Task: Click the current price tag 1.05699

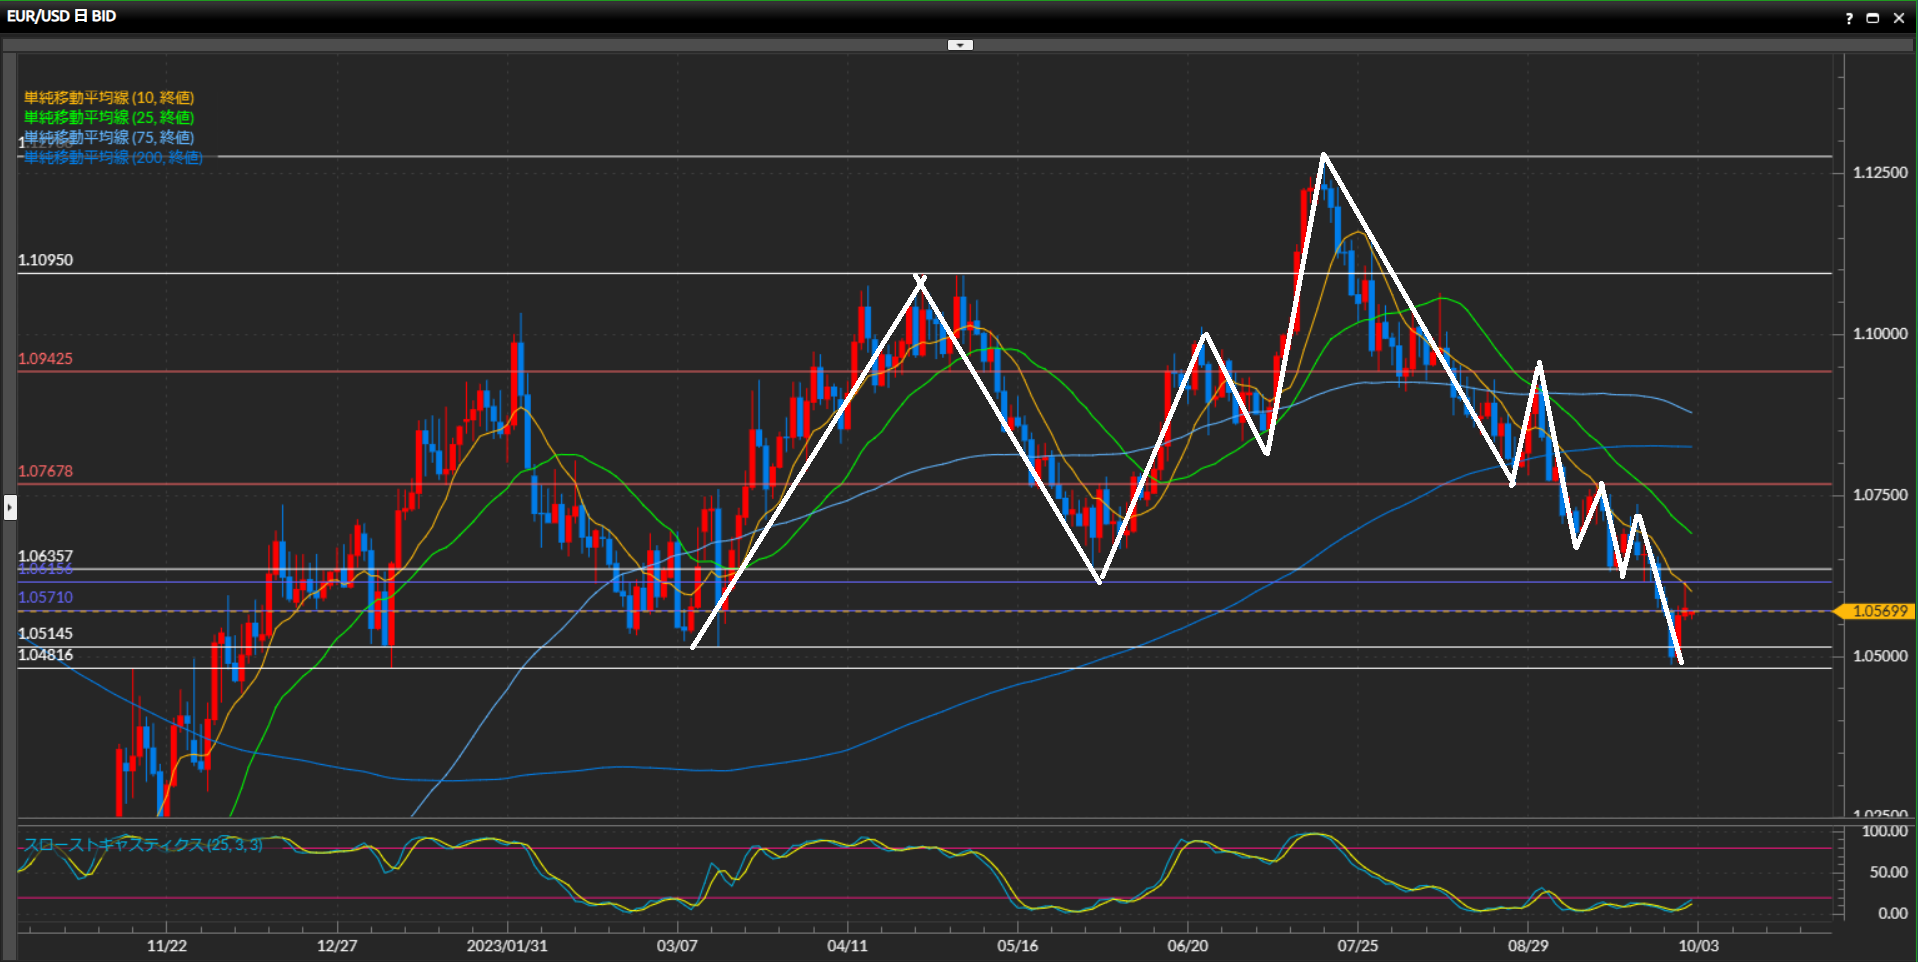Action: click(1878, 611)
